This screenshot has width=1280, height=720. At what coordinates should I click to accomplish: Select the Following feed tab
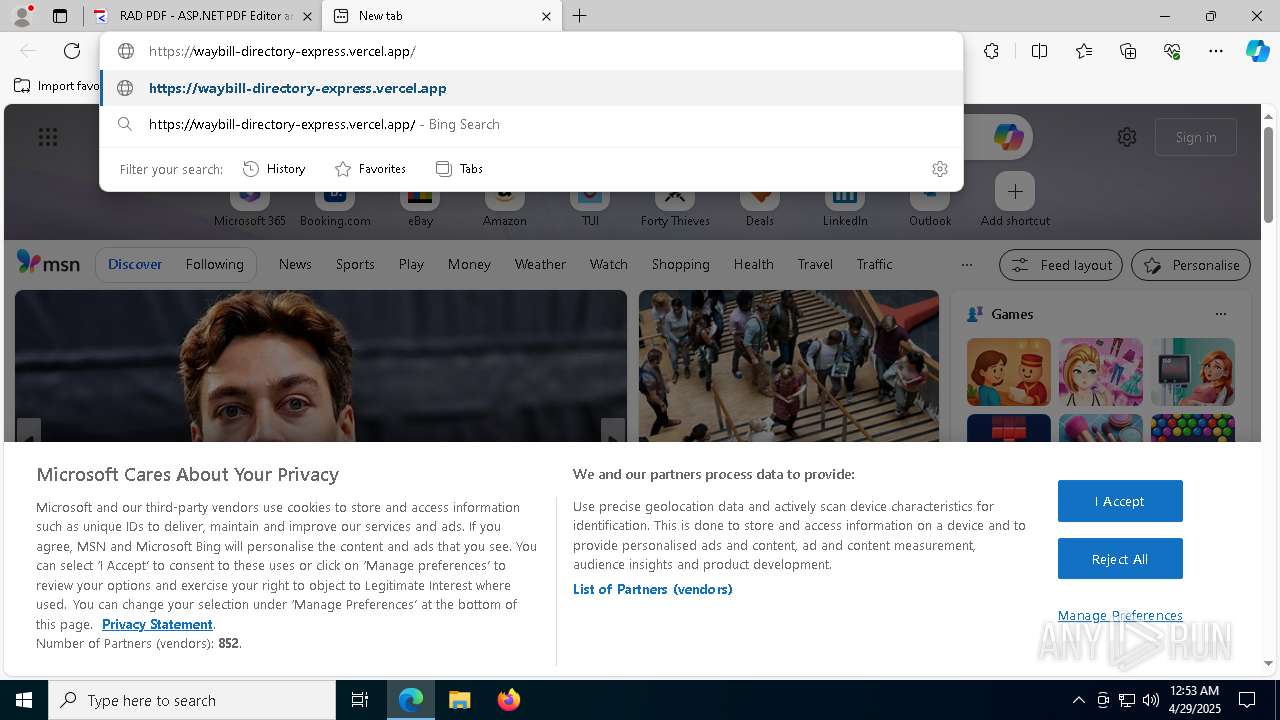click(x=214, y=264)
